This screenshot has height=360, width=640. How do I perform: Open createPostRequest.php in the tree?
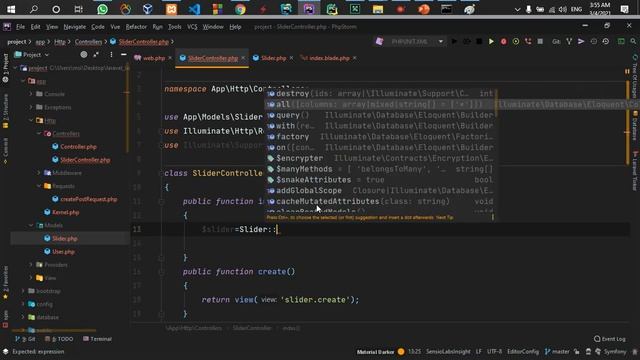tap(88, 199)
